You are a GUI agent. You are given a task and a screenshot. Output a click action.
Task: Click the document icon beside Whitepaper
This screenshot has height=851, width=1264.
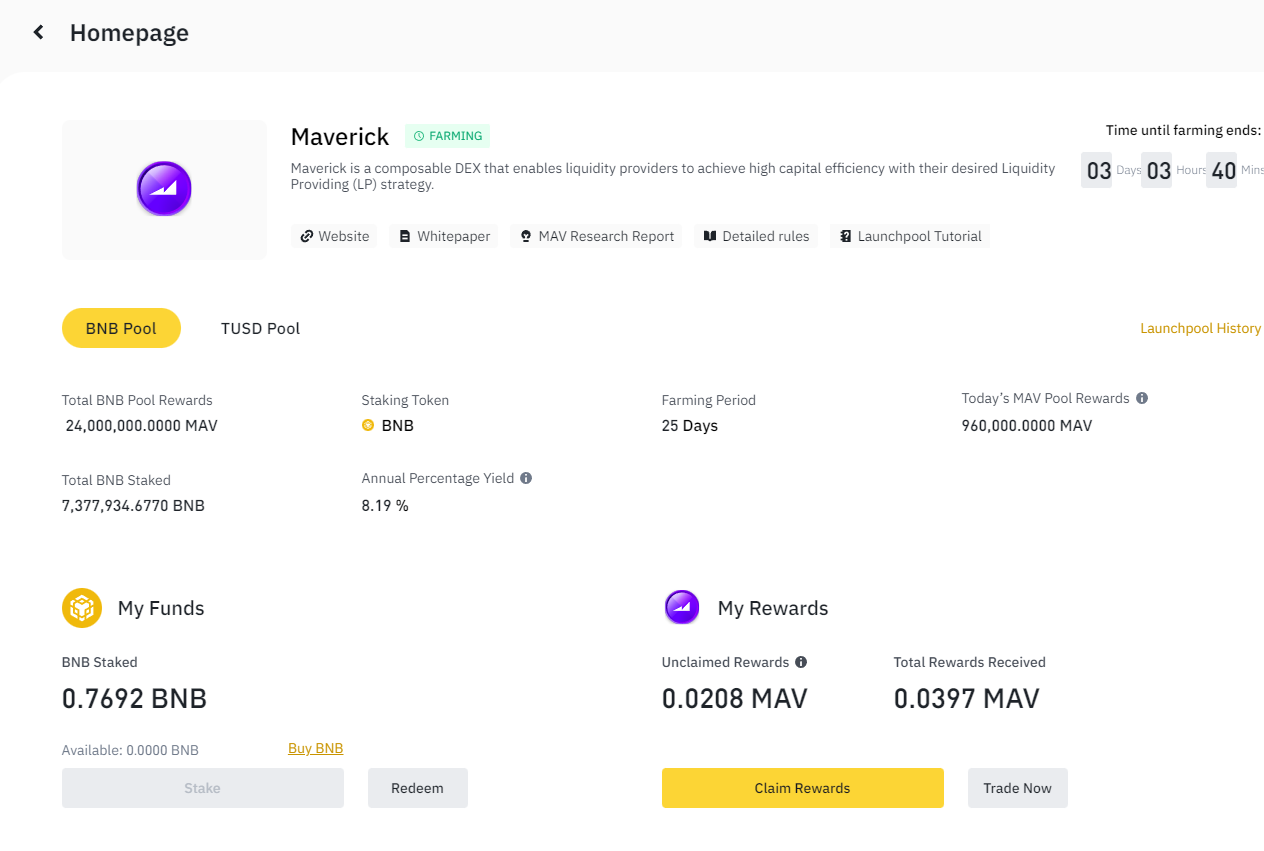pos(405,237)
